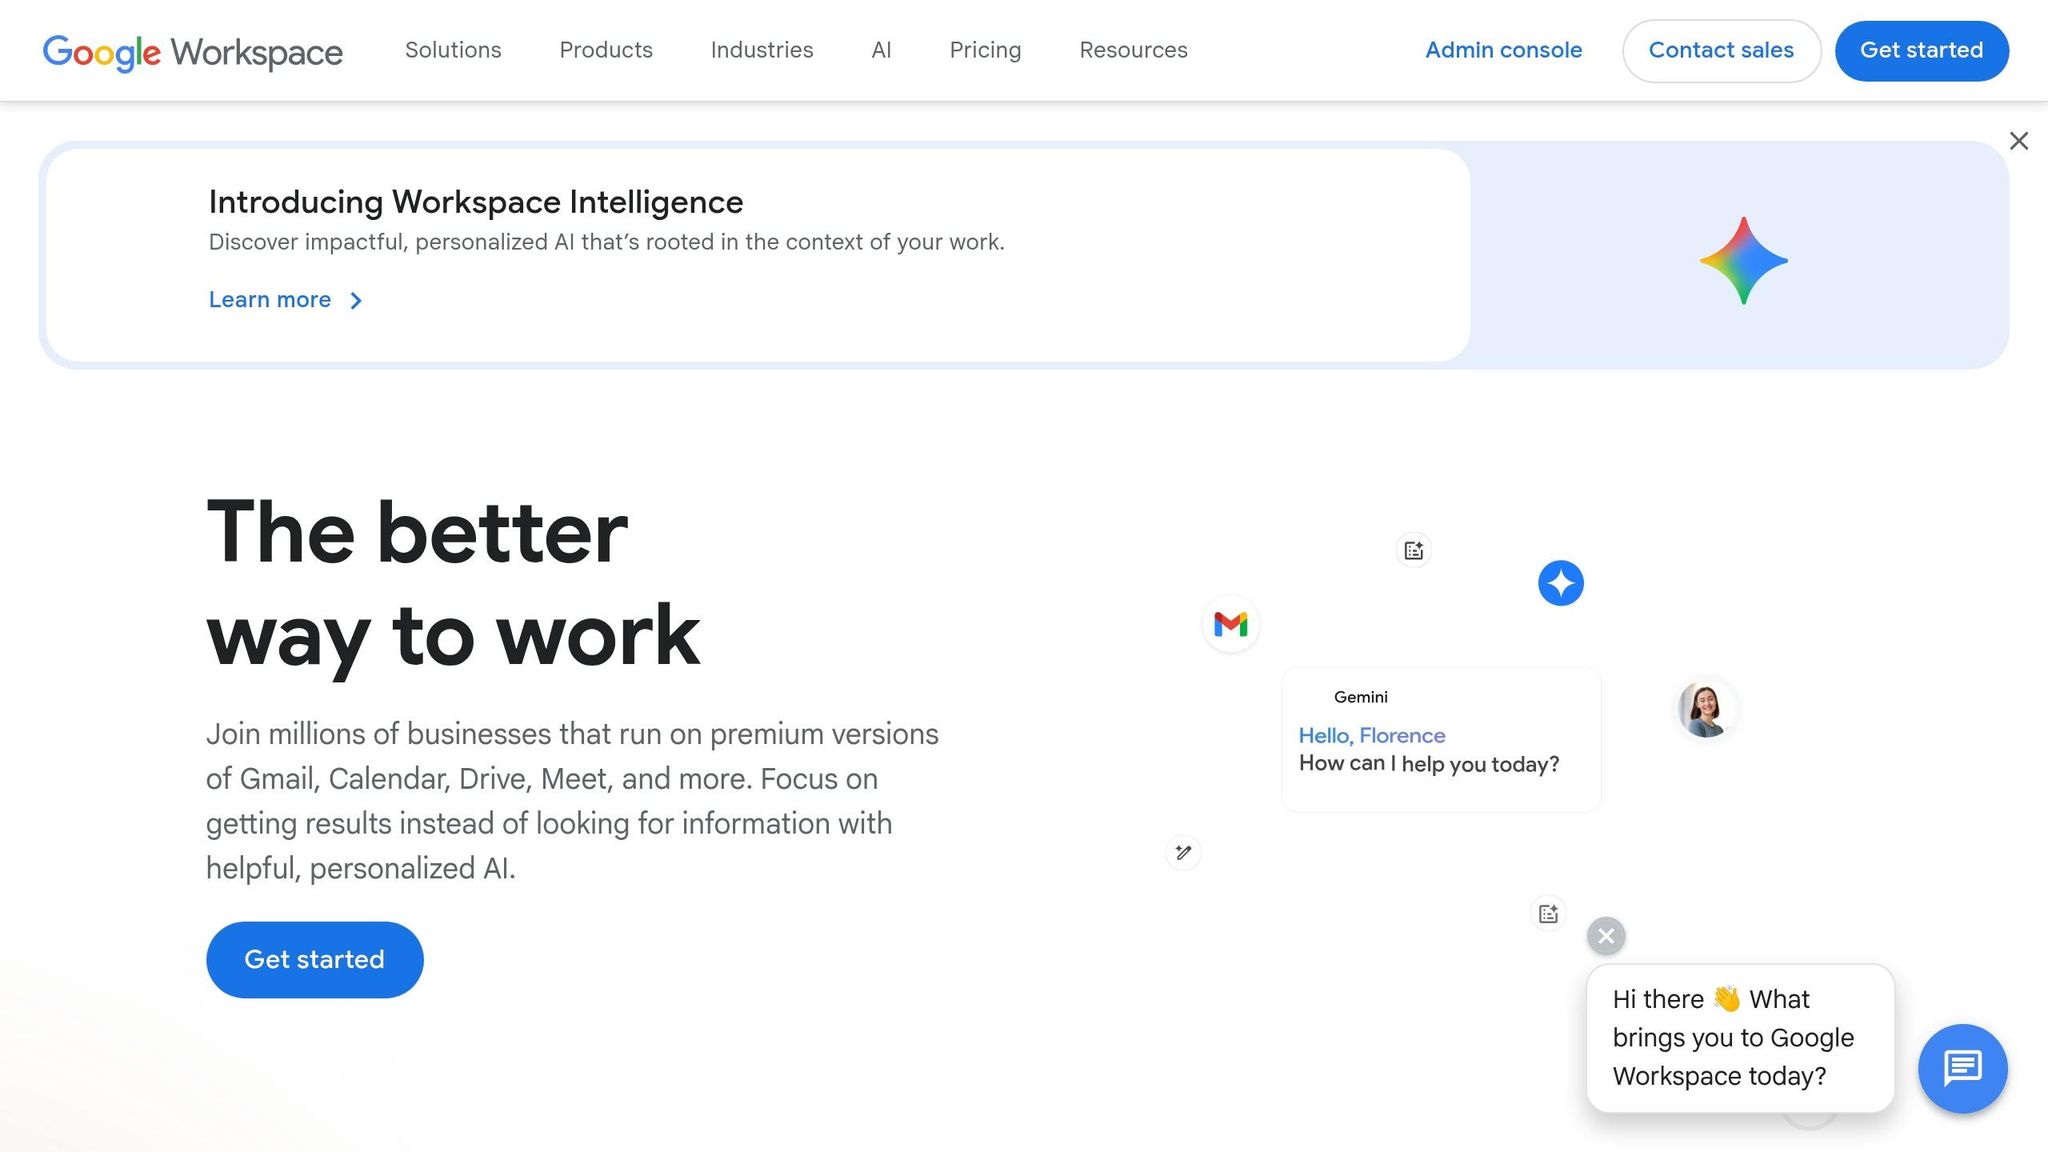The image size is (2048, 1152).
Task: Close the greeting chat popup
Action: 1605,936
